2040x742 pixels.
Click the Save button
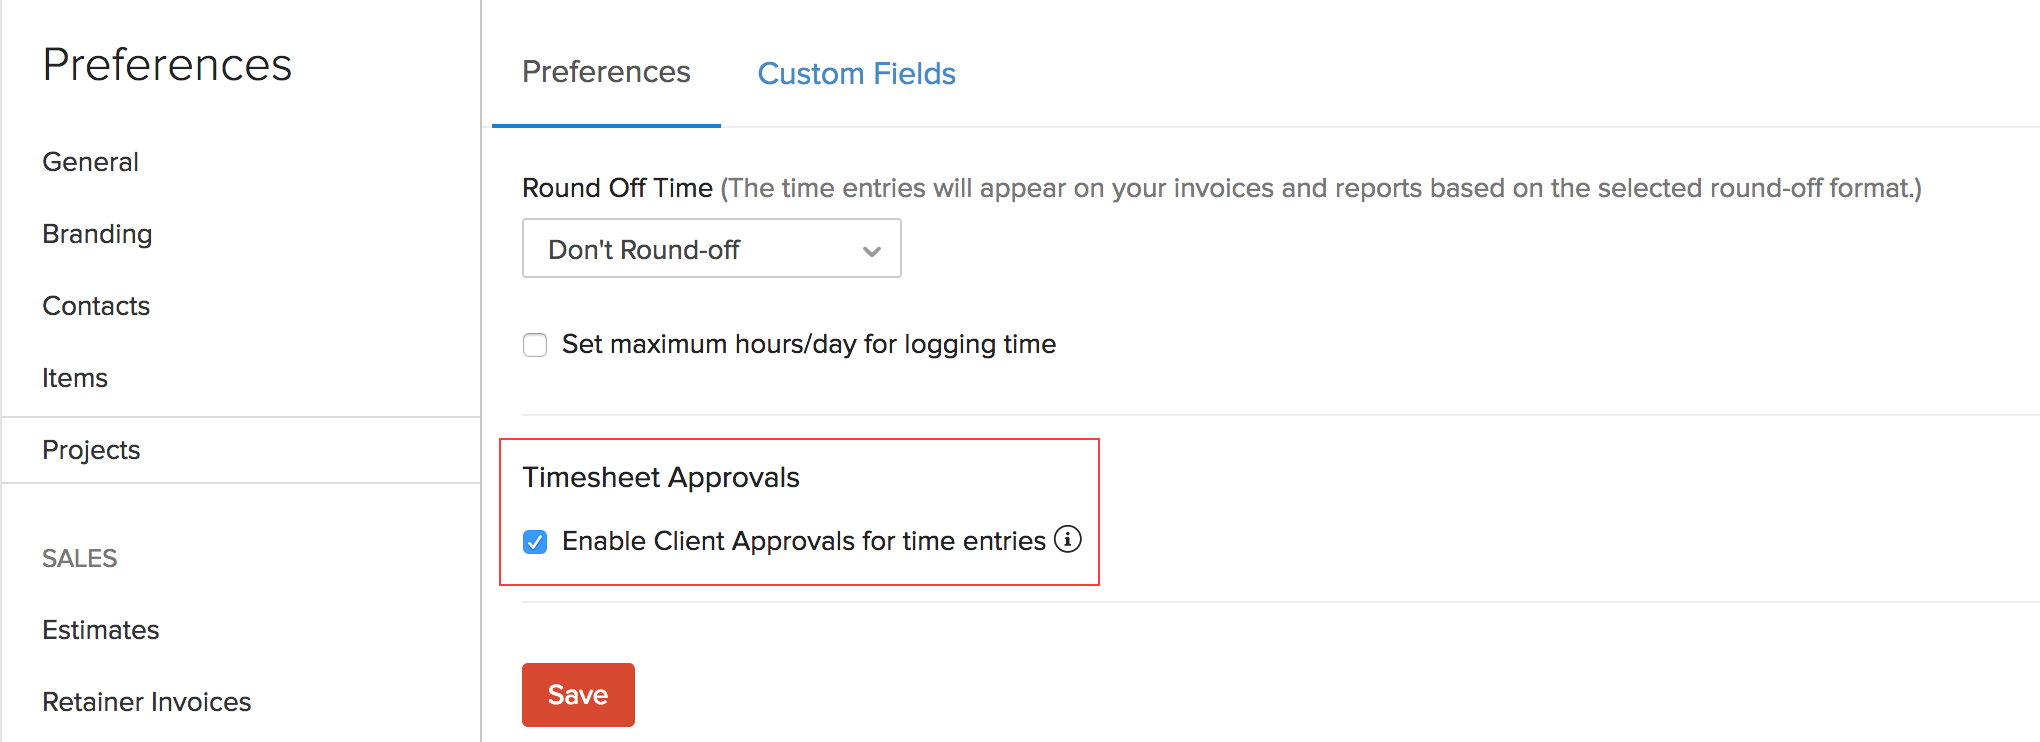point(577,694)
